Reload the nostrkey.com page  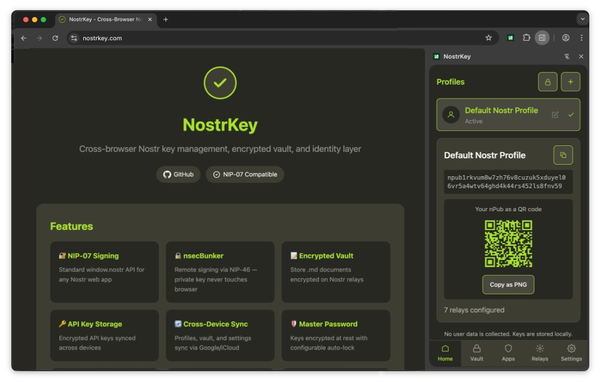point(55,38)
